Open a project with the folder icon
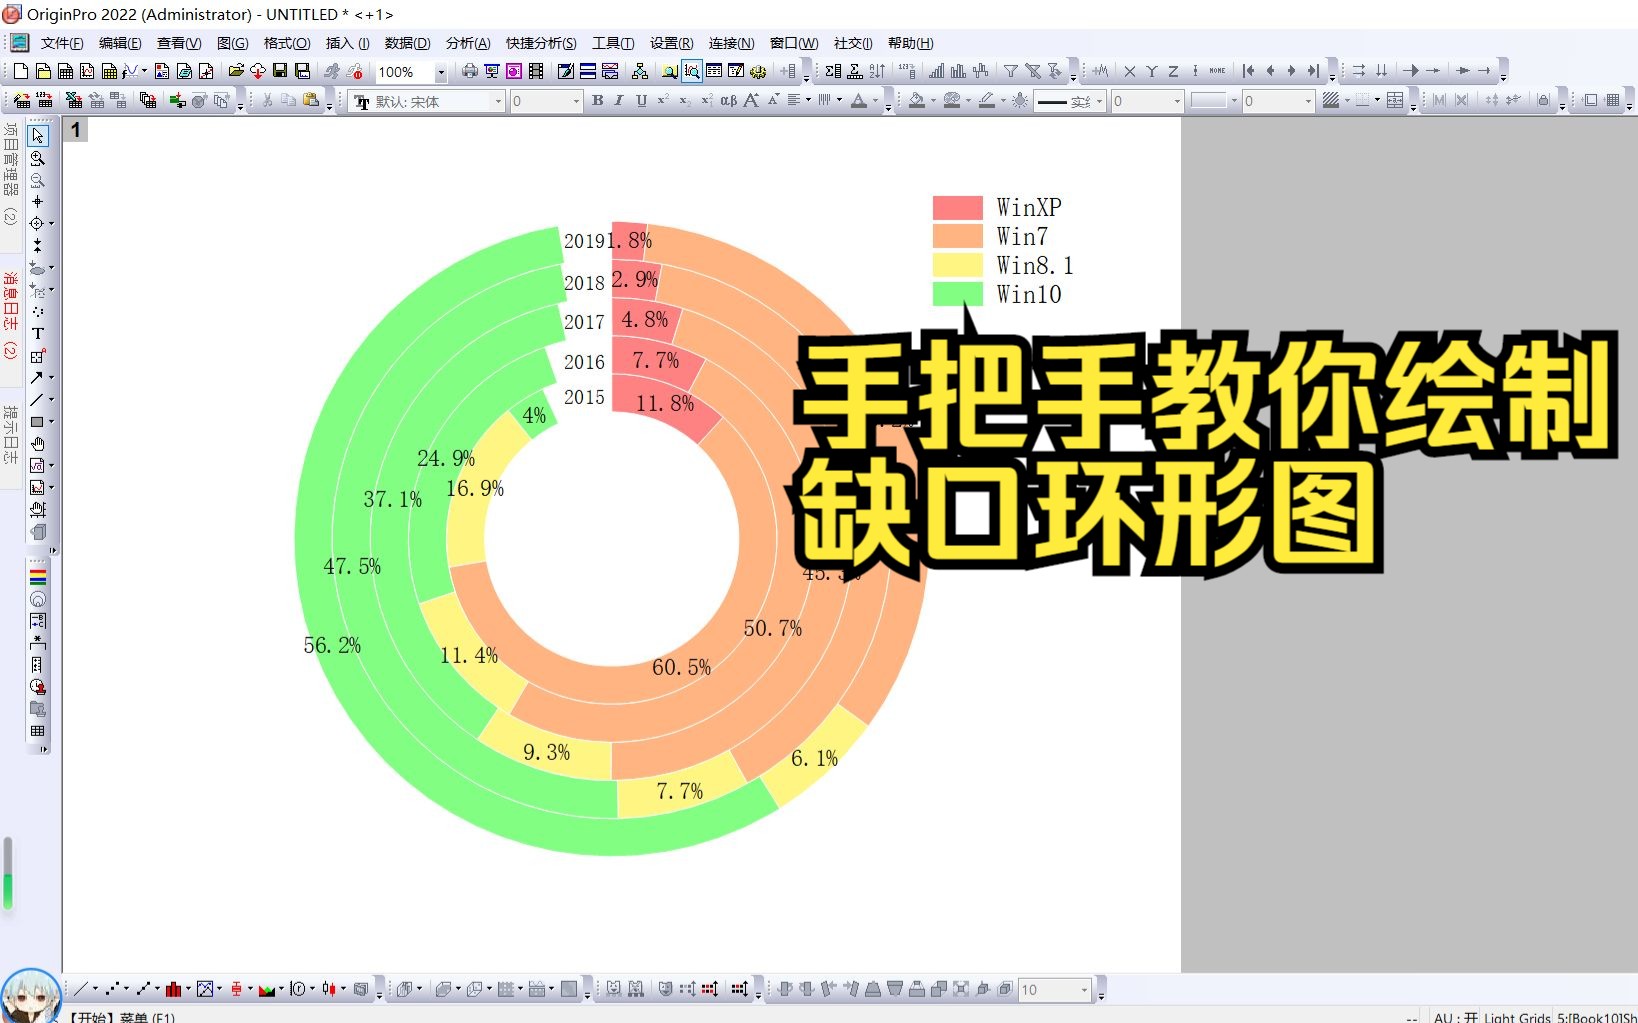 pyautogui.click(x=236, y=71)
